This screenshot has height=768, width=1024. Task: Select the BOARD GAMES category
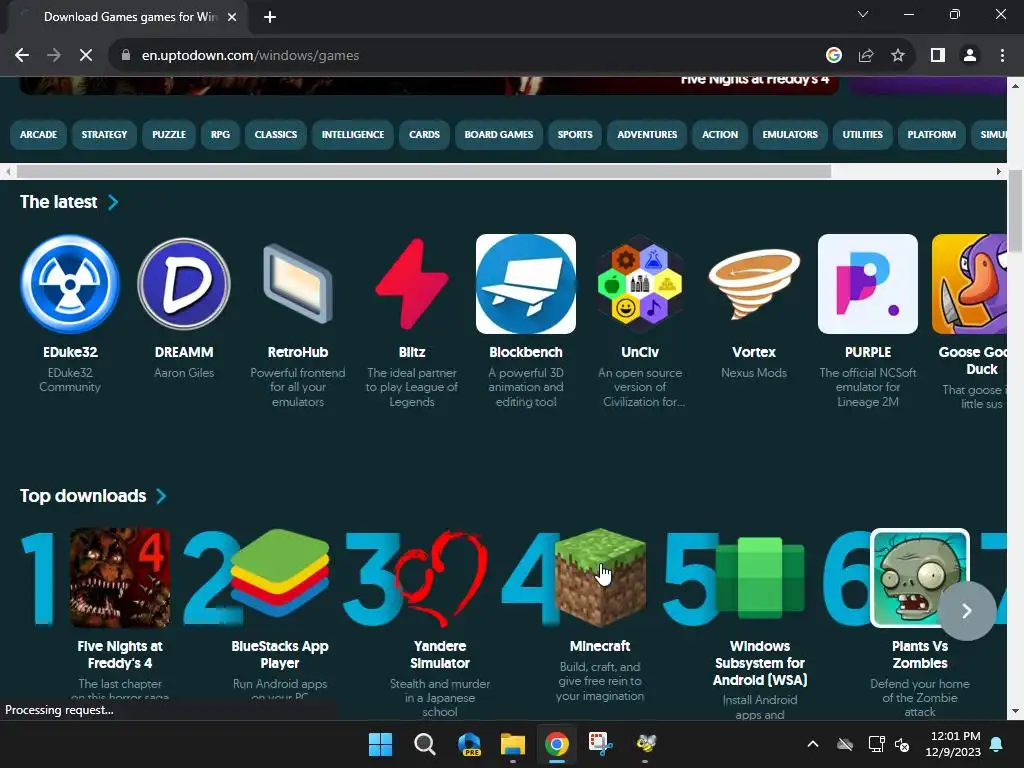499,135
